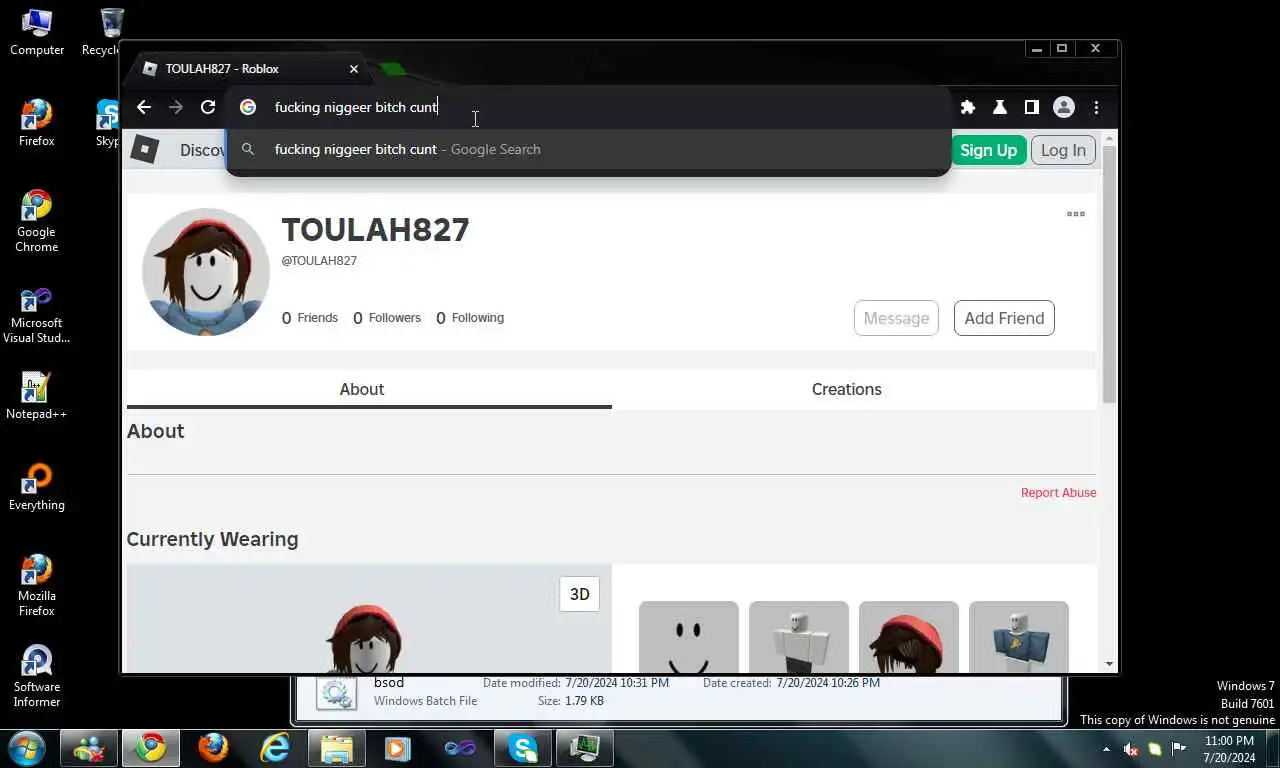Click the Message button
1280x768 pixels.
(x=896, y=318)
